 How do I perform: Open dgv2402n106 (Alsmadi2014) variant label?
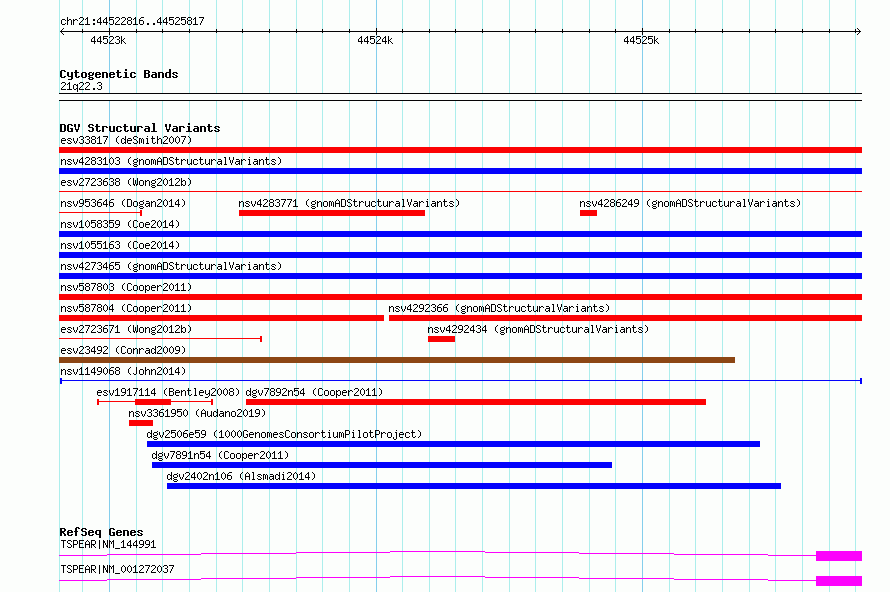tap(241, 476)
